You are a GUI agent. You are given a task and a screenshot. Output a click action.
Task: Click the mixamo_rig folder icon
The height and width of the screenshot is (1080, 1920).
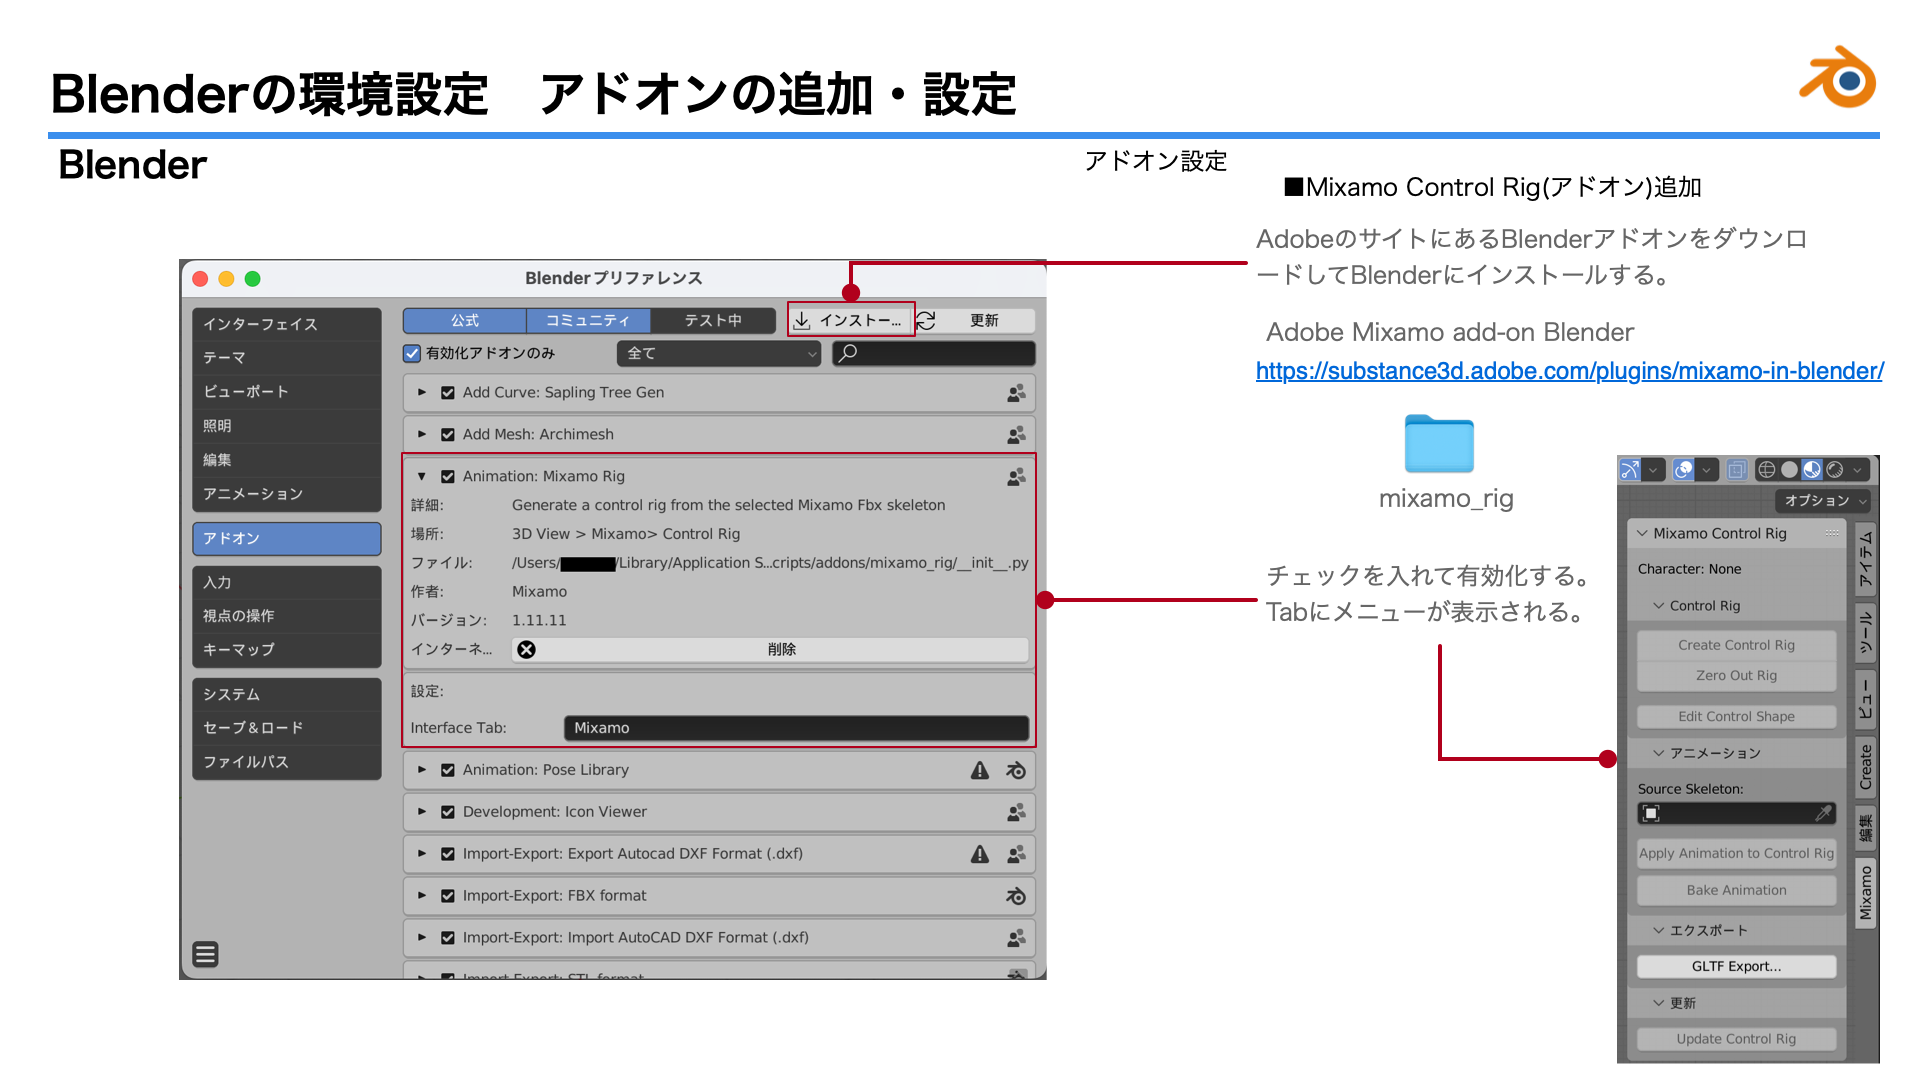coord(1439,443)
